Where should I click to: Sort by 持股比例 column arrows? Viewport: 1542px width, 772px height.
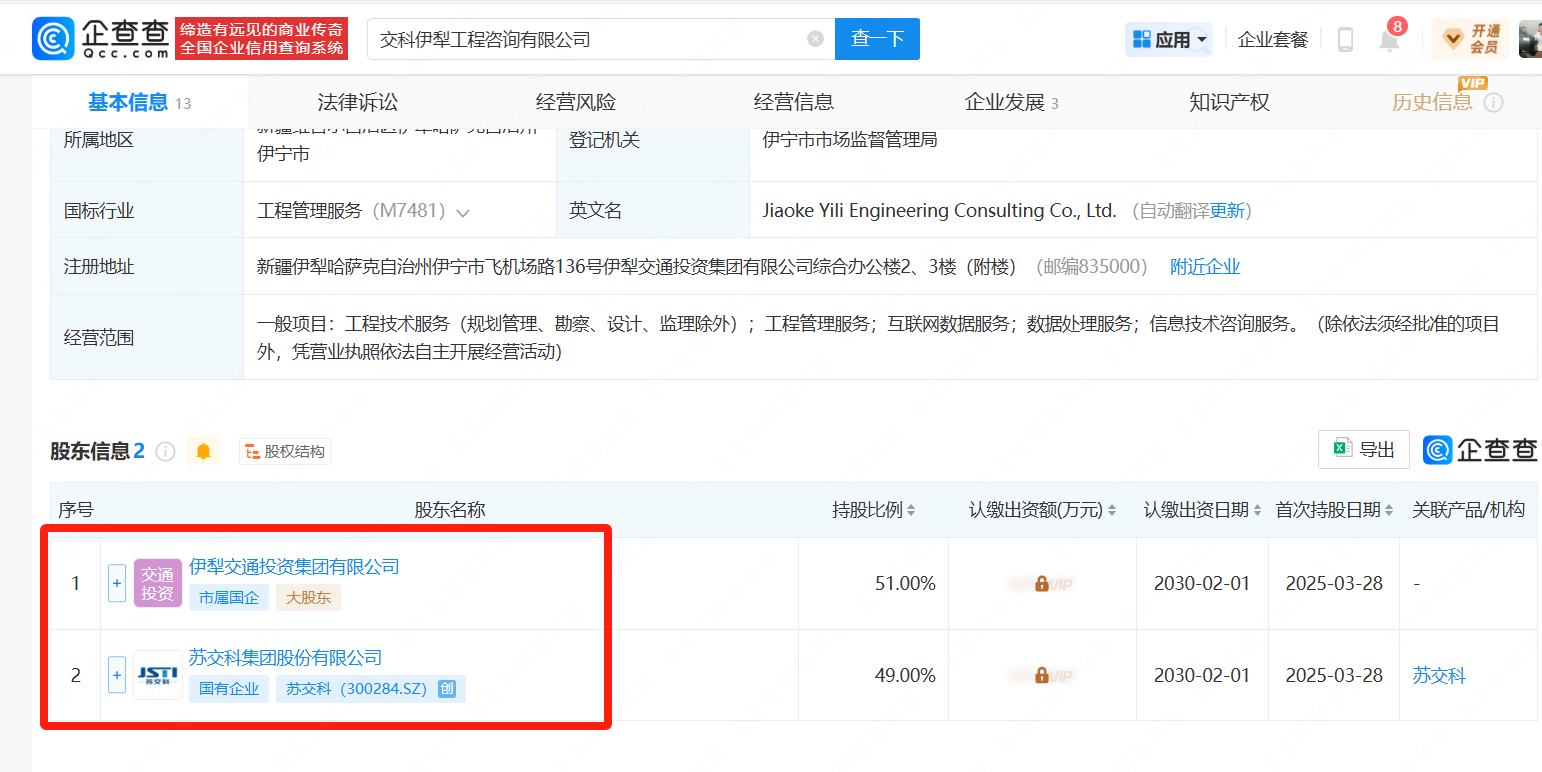pyautogui.click(x=911, y=510)
